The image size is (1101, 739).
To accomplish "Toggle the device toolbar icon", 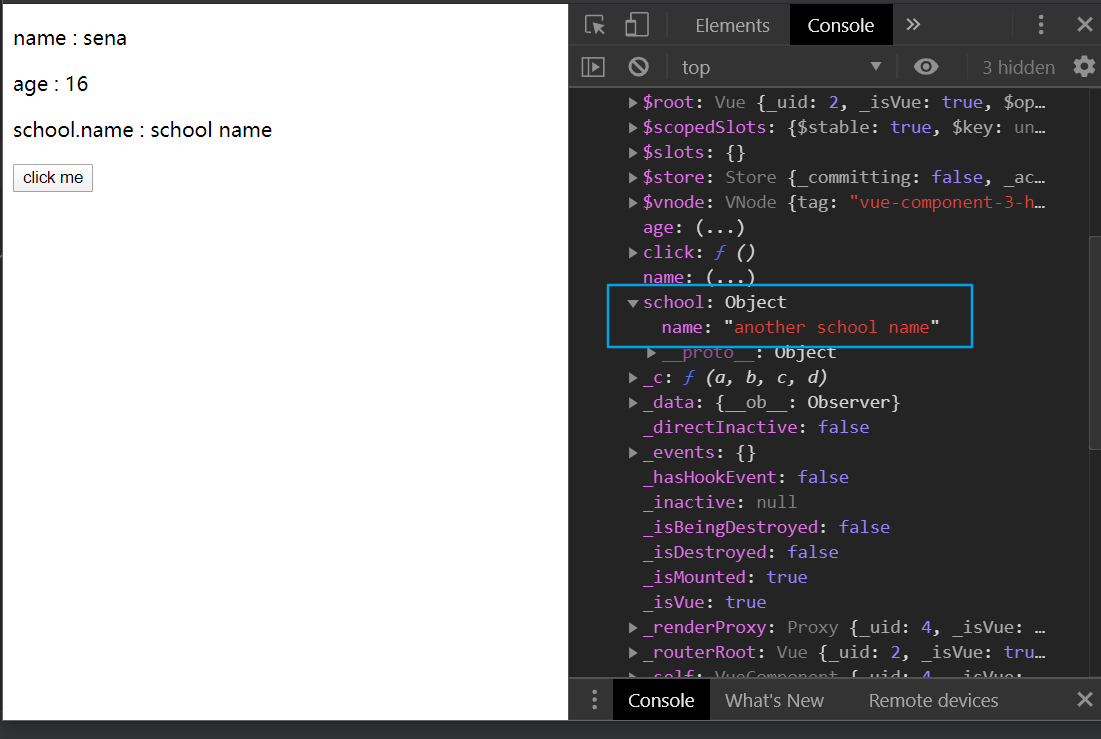I will [x=636, y=25].
